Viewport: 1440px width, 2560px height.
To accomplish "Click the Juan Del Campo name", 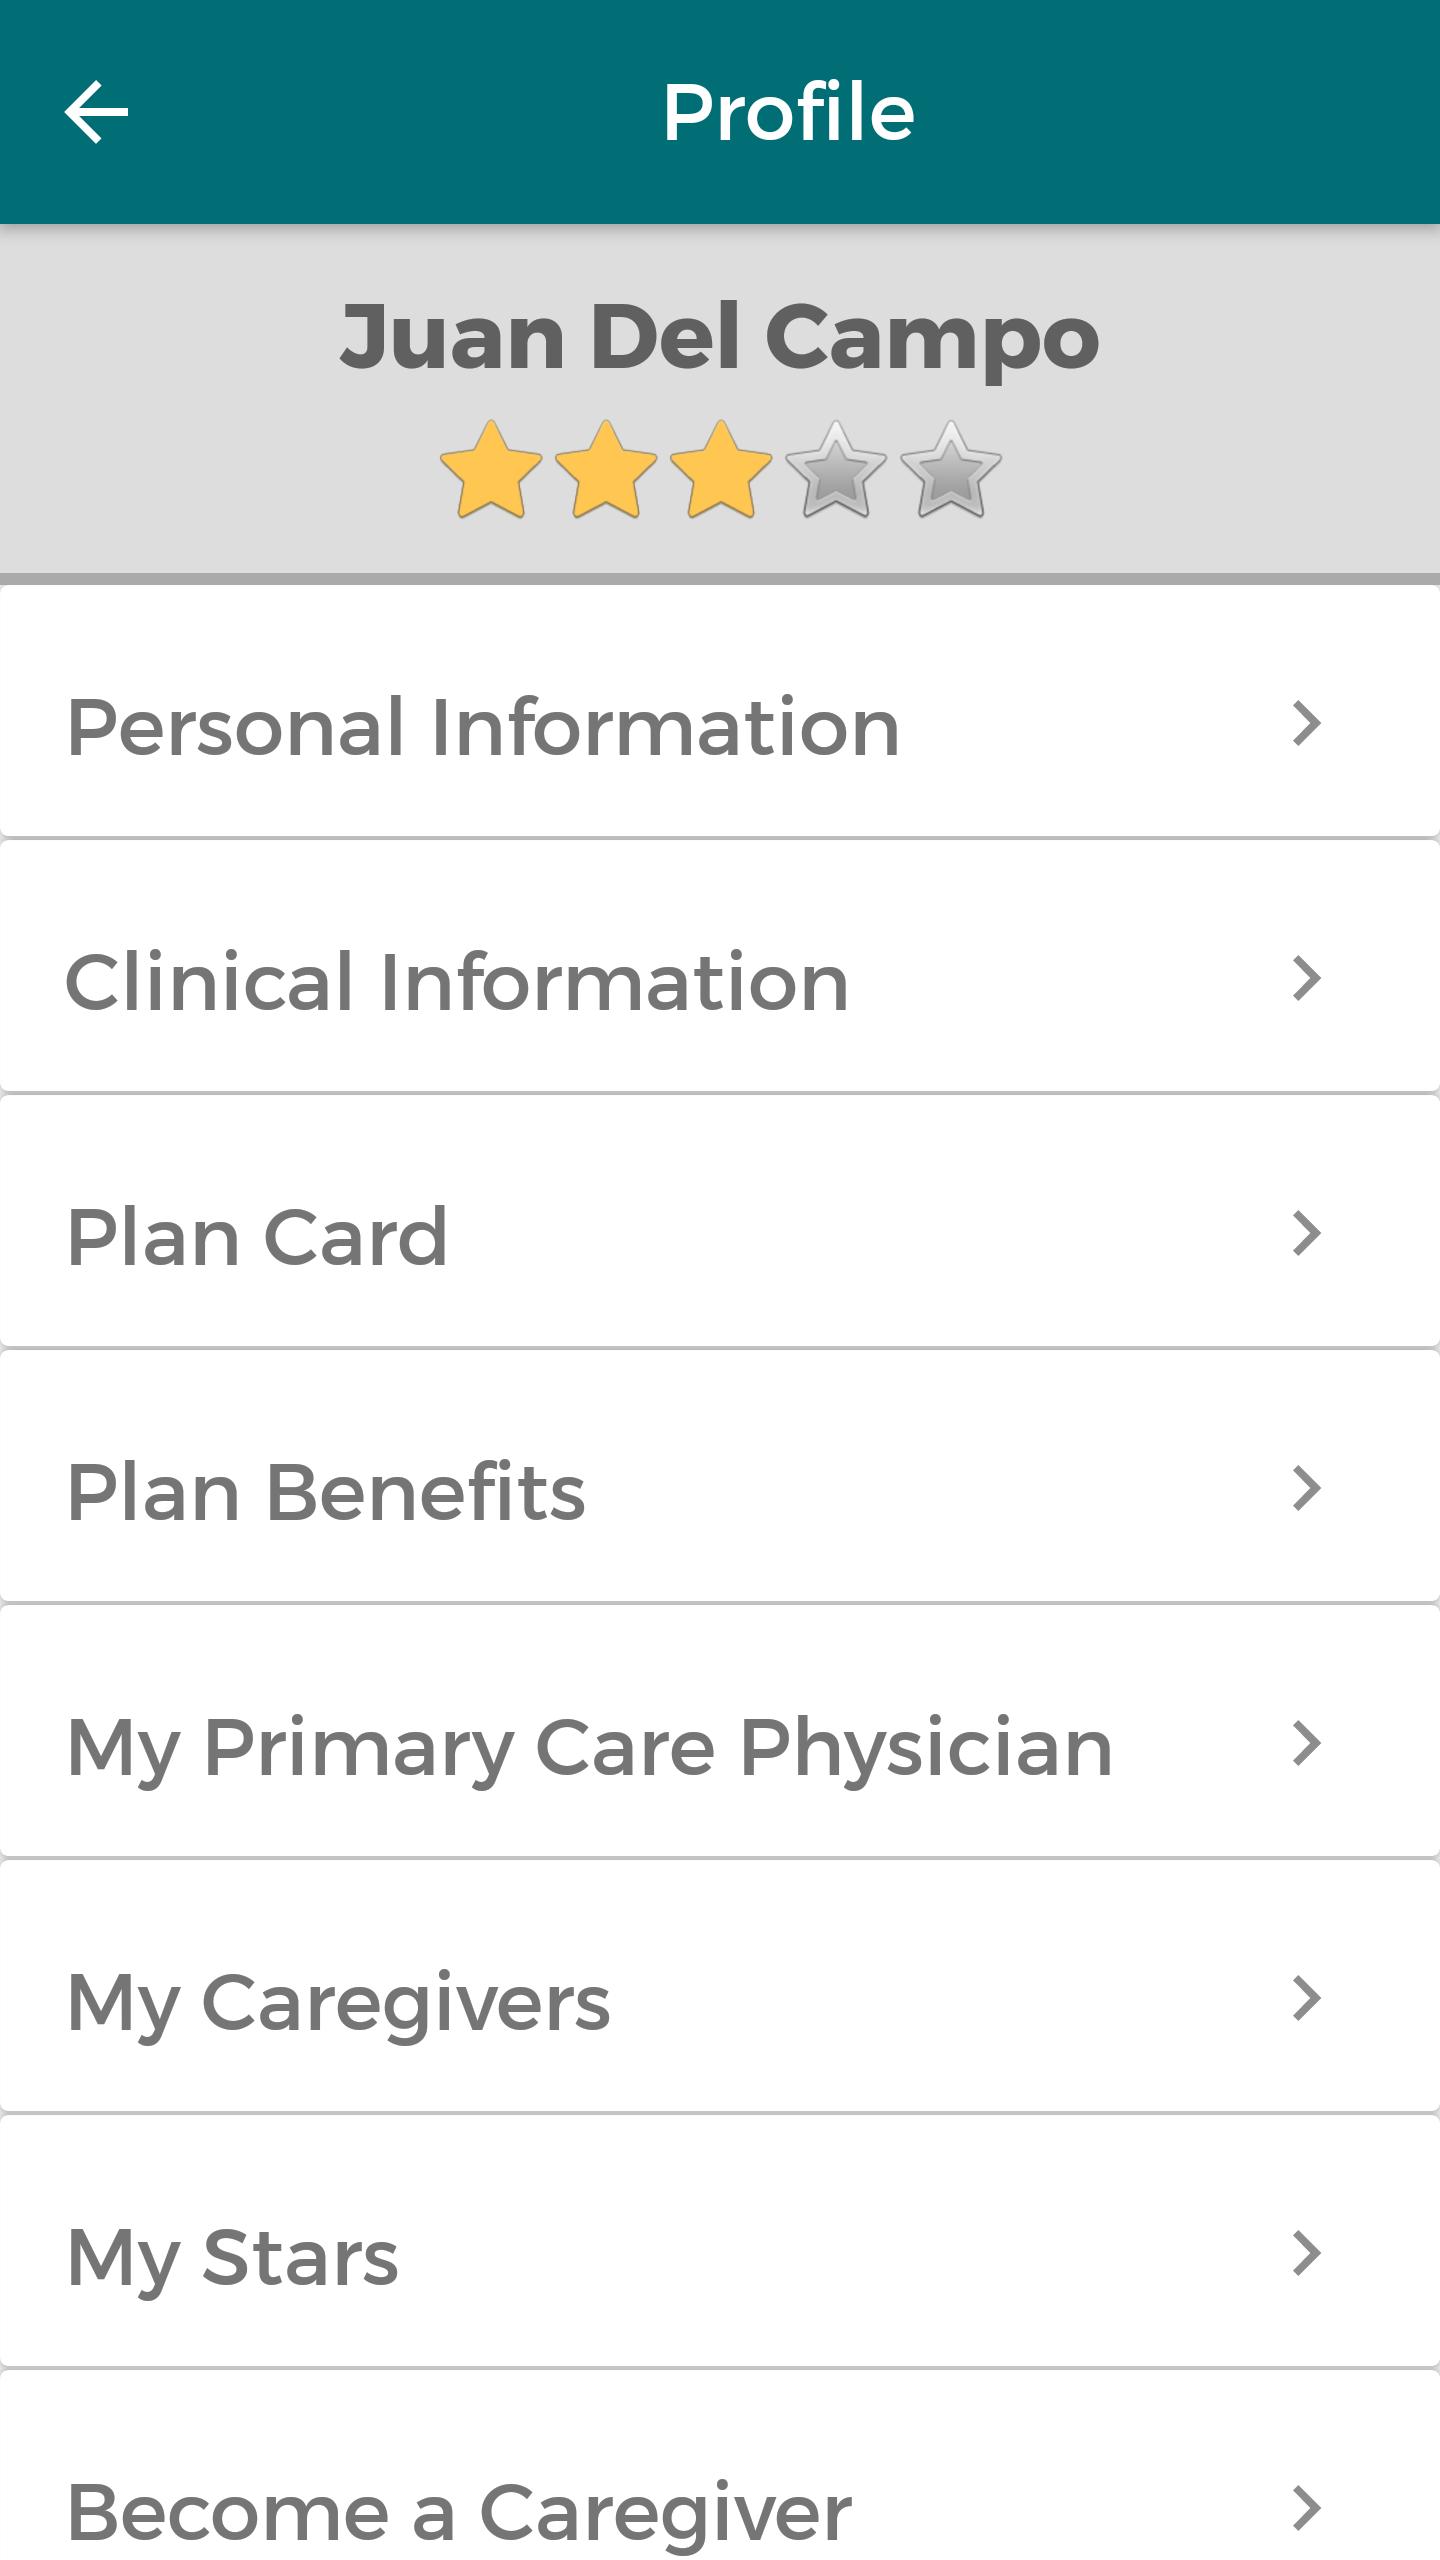I will (x=719, y=337).
